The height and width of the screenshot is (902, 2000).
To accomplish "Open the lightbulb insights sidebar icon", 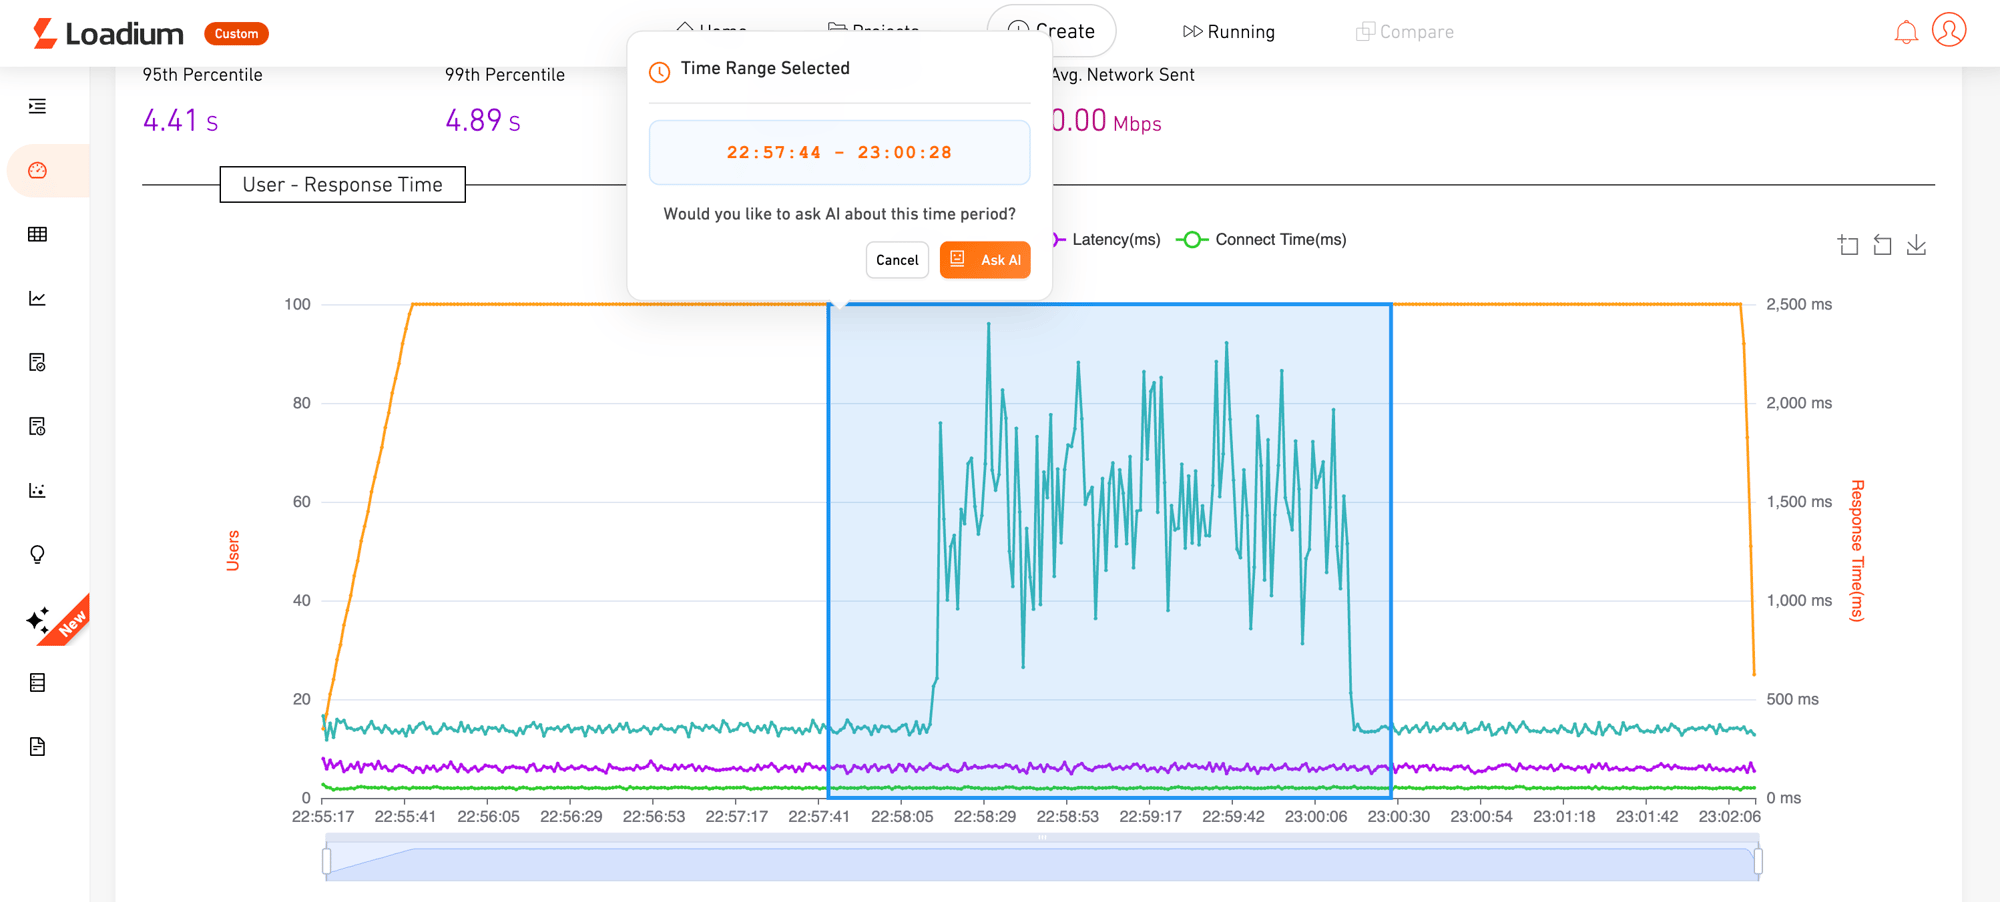I will tap(38, 555).
